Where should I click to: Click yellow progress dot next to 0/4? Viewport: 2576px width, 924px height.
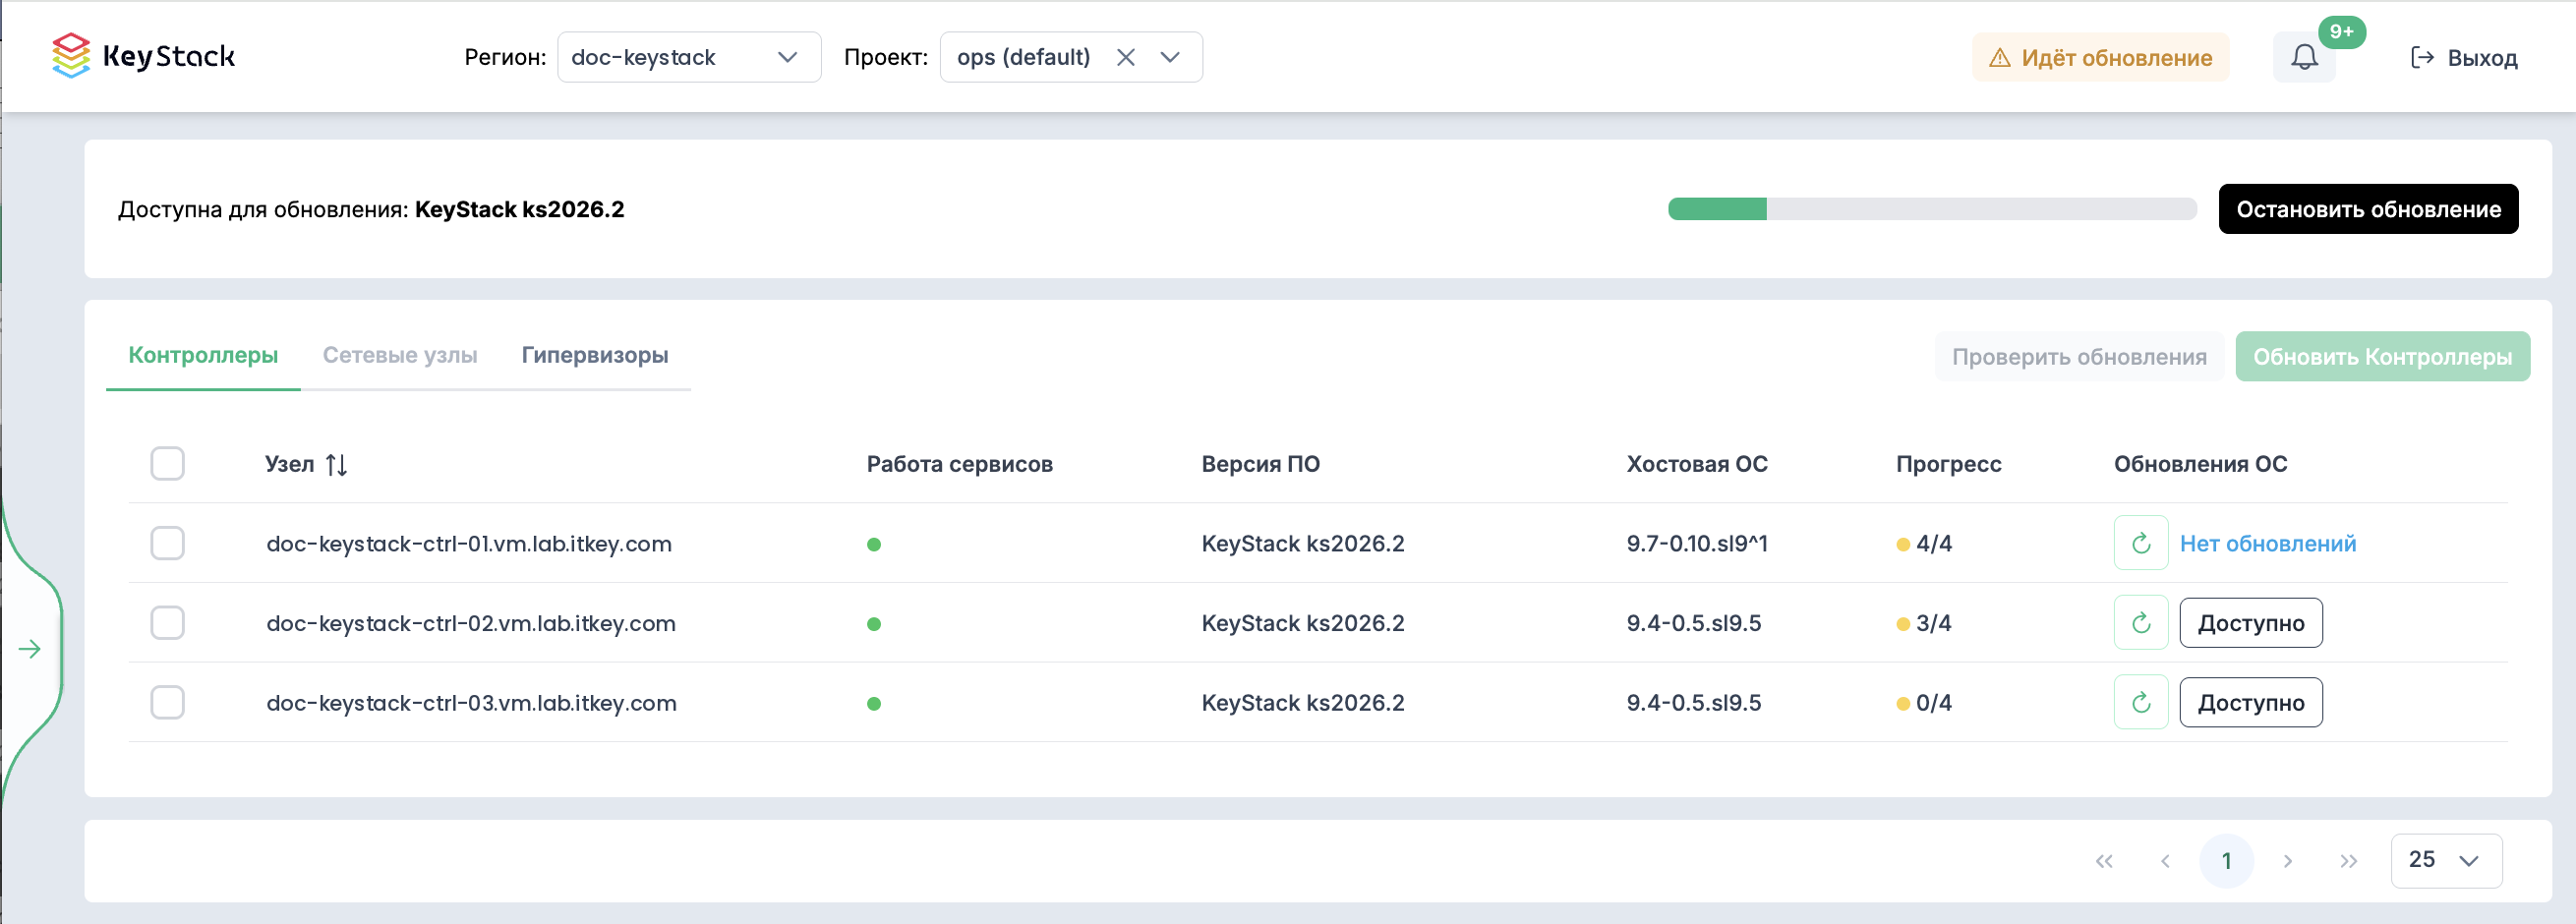(1902, 704)
